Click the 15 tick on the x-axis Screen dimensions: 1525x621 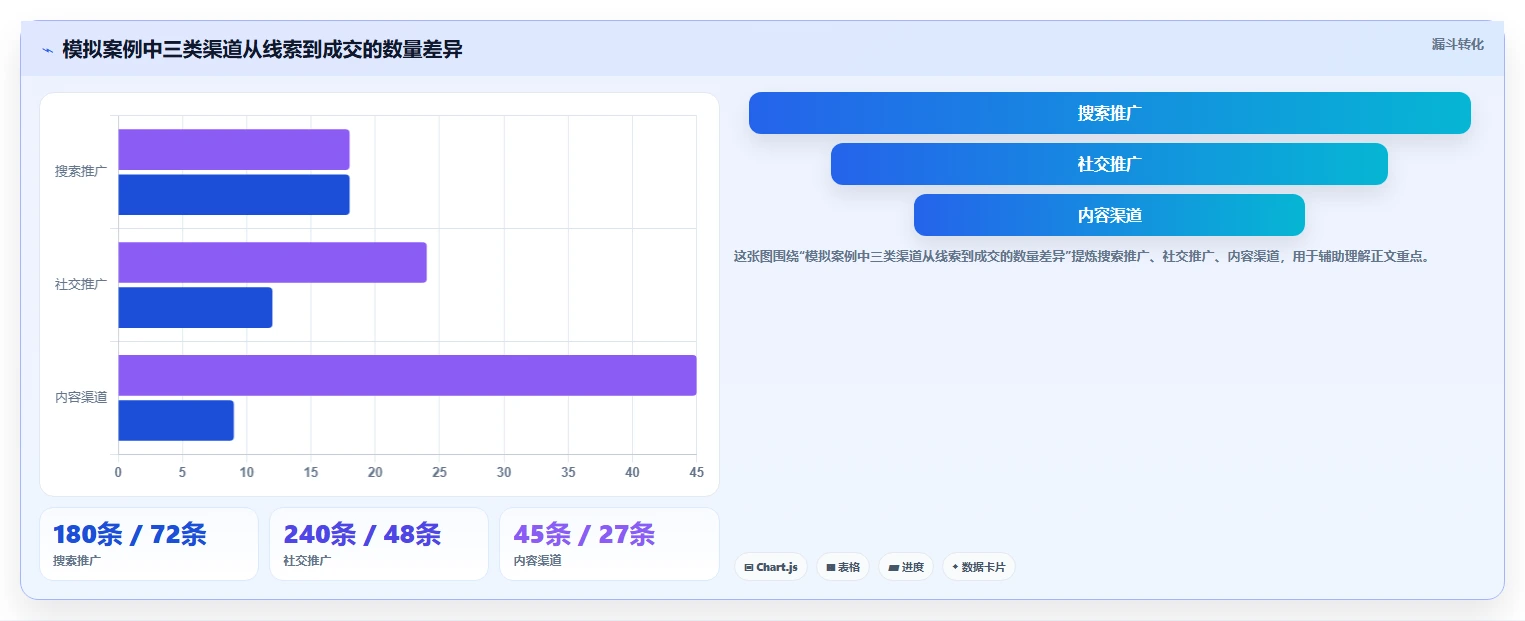pyautogui.click(x=311, y=472)
